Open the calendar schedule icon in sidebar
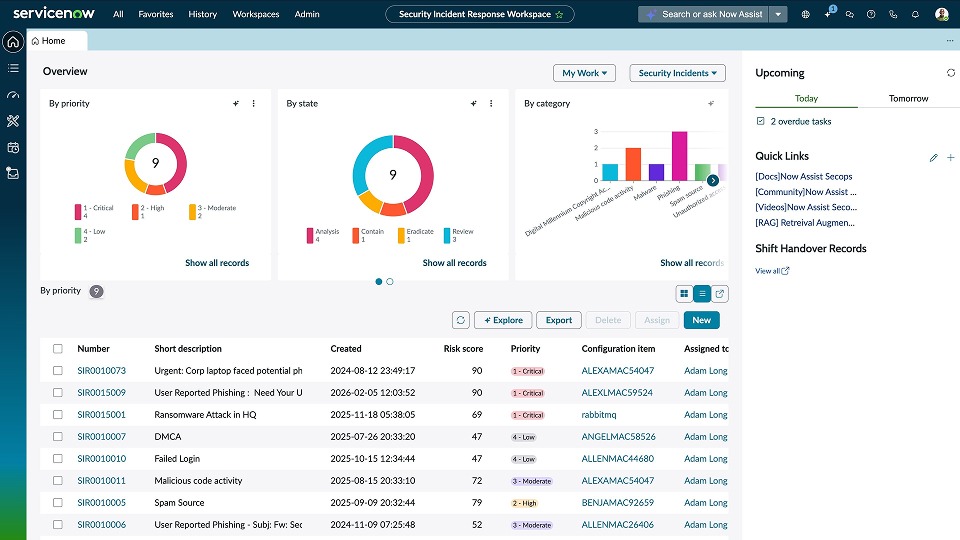Image resolution: width=960 pixels, height=540 pixels. (13, 147)
